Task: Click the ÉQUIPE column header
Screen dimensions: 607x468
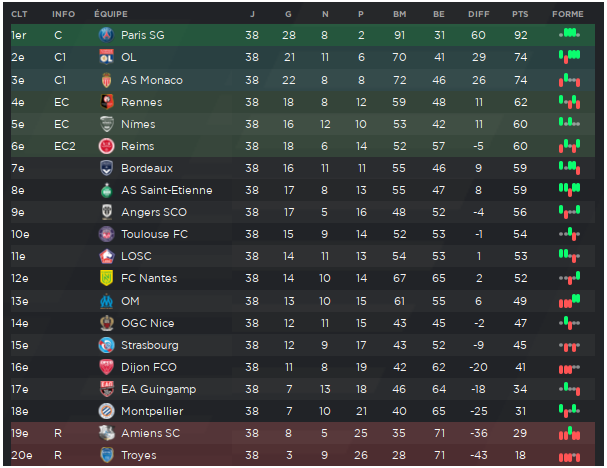Action: 111,14
